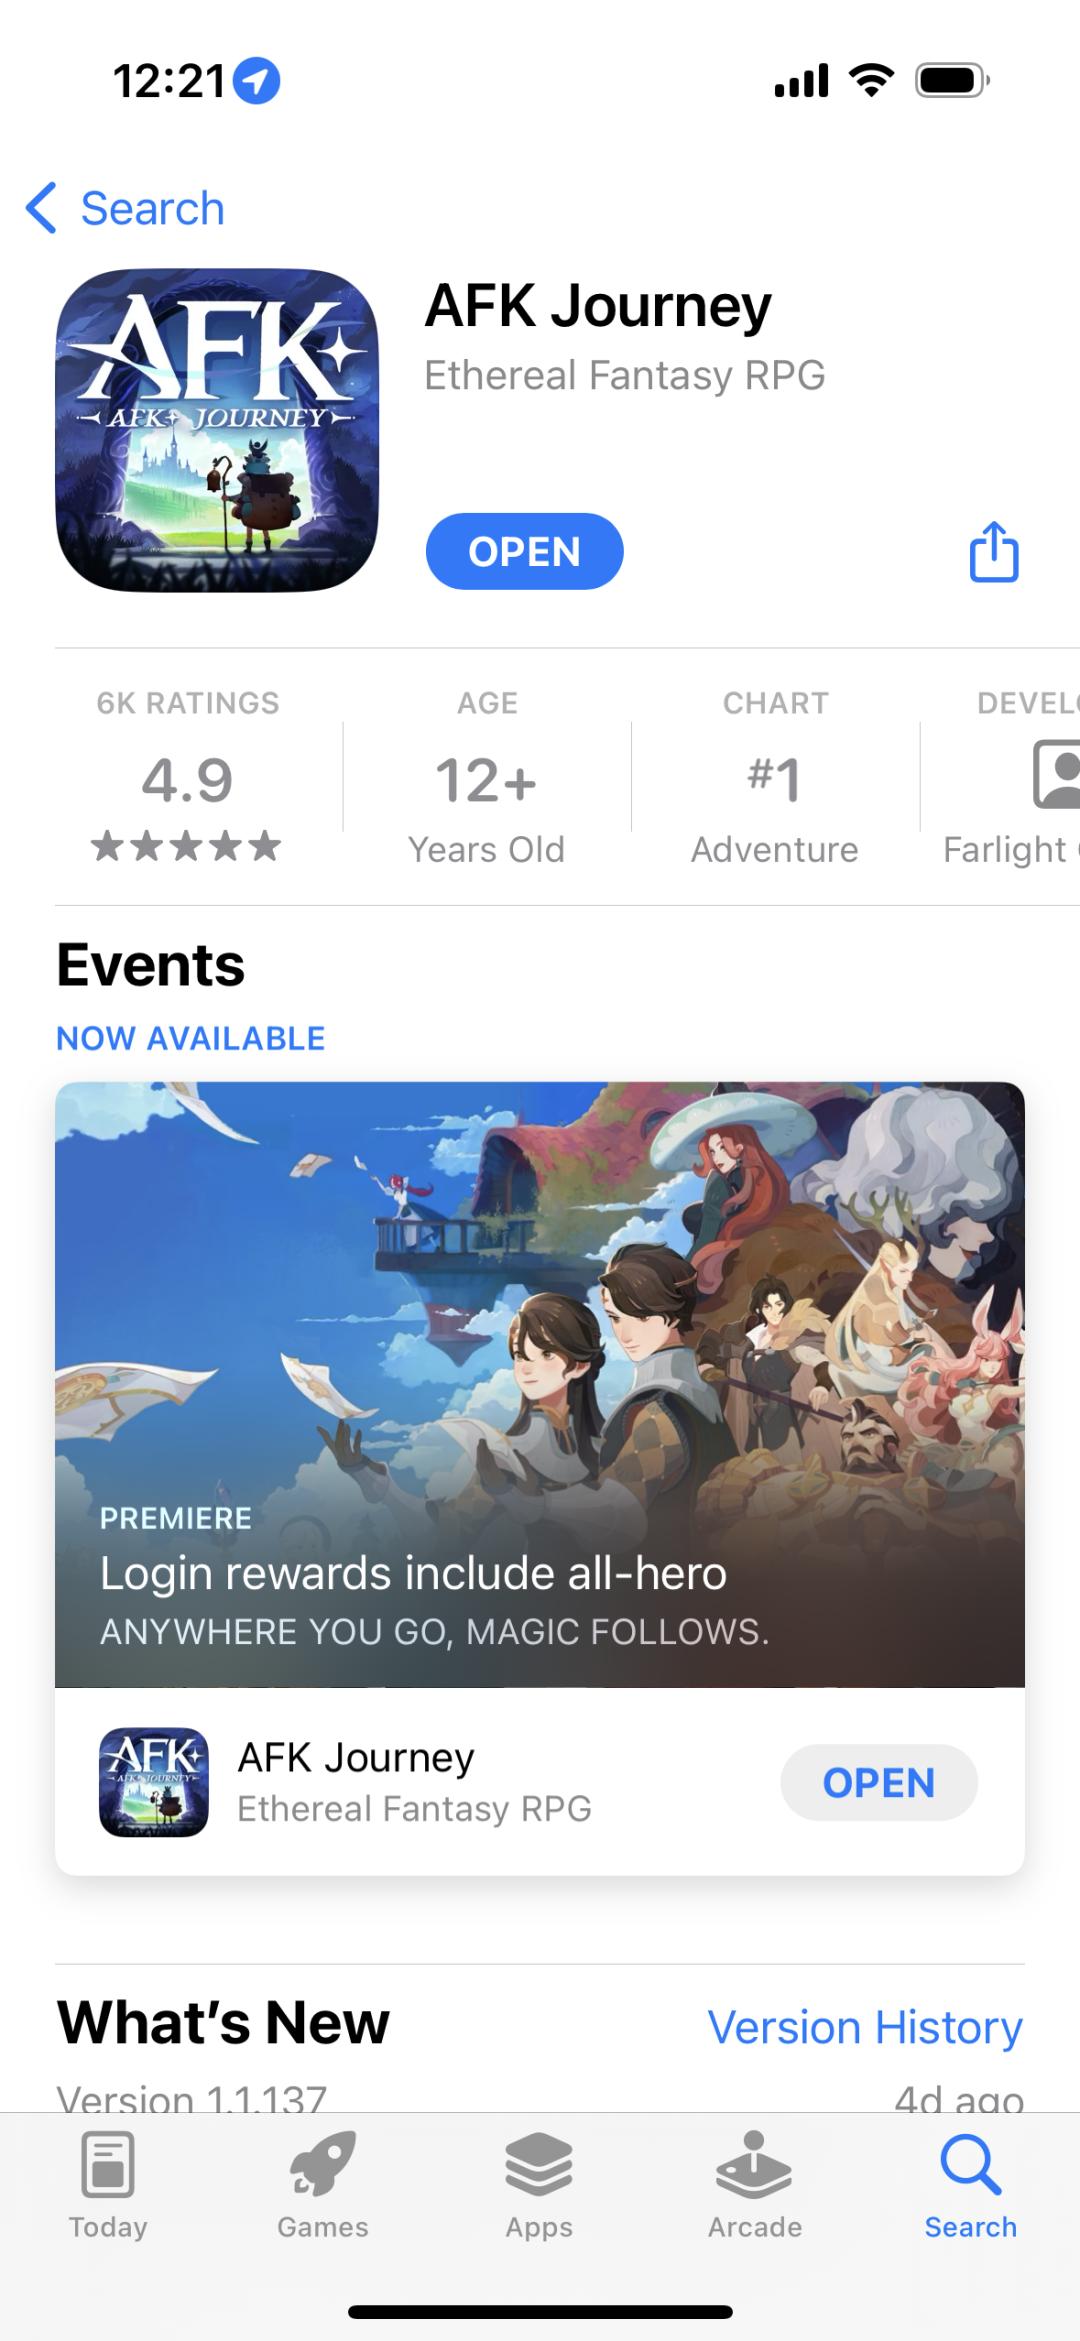This screenshot has width=1080, height=2341.
Task: Open the Premiere event banner image
Action: click(540, 1385)
